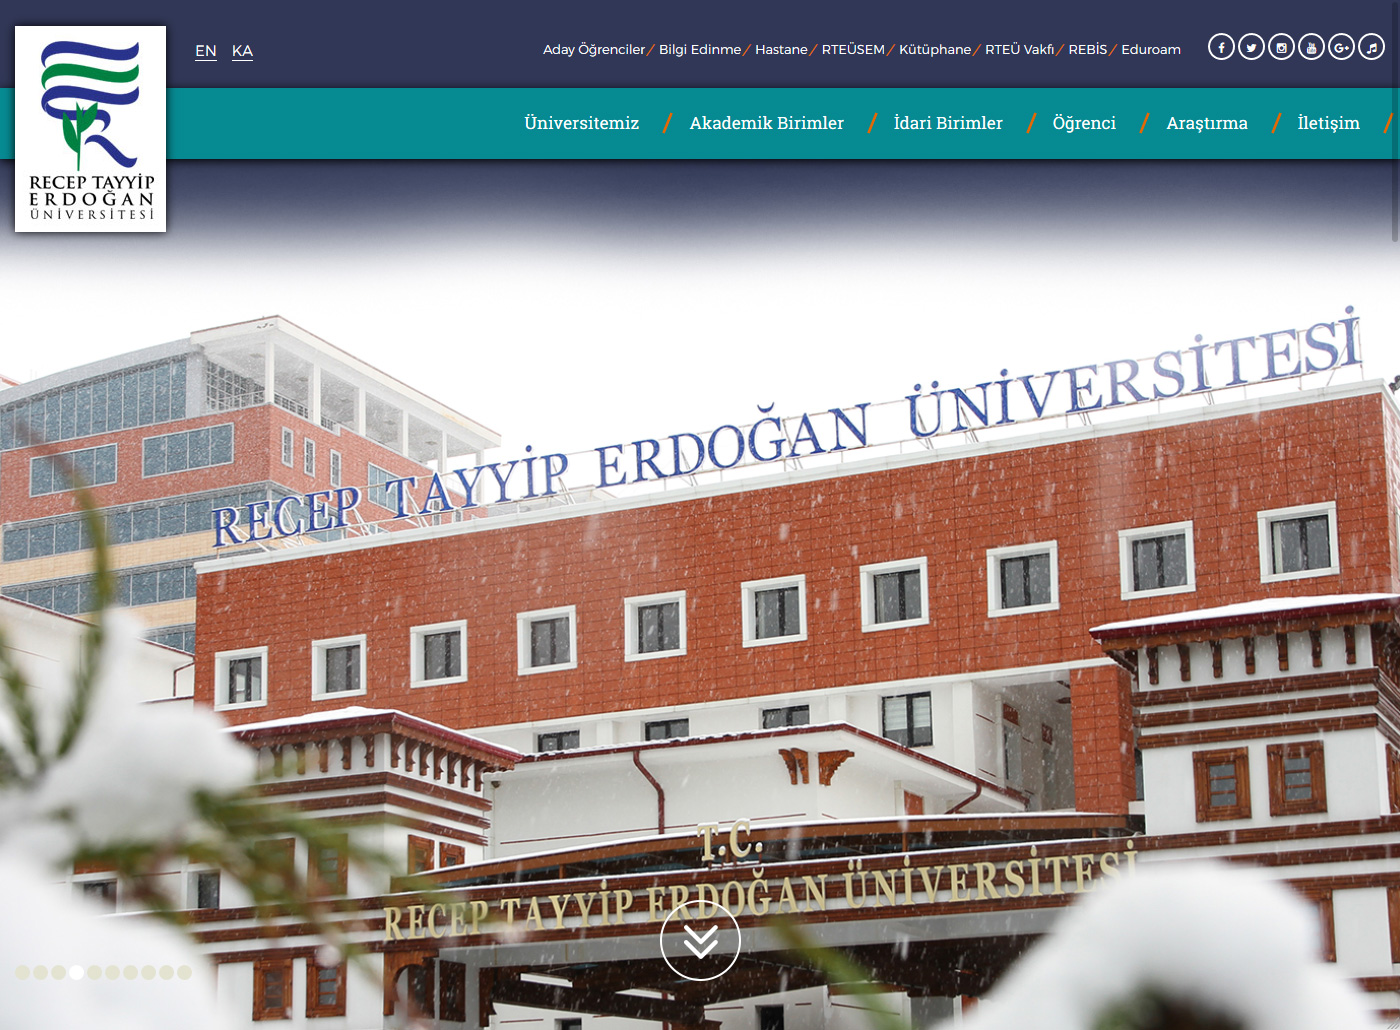Expand the Akademik Birimler navigation menu
Viewport: 1400px width, 1030px height.
[x=766, y=123]
